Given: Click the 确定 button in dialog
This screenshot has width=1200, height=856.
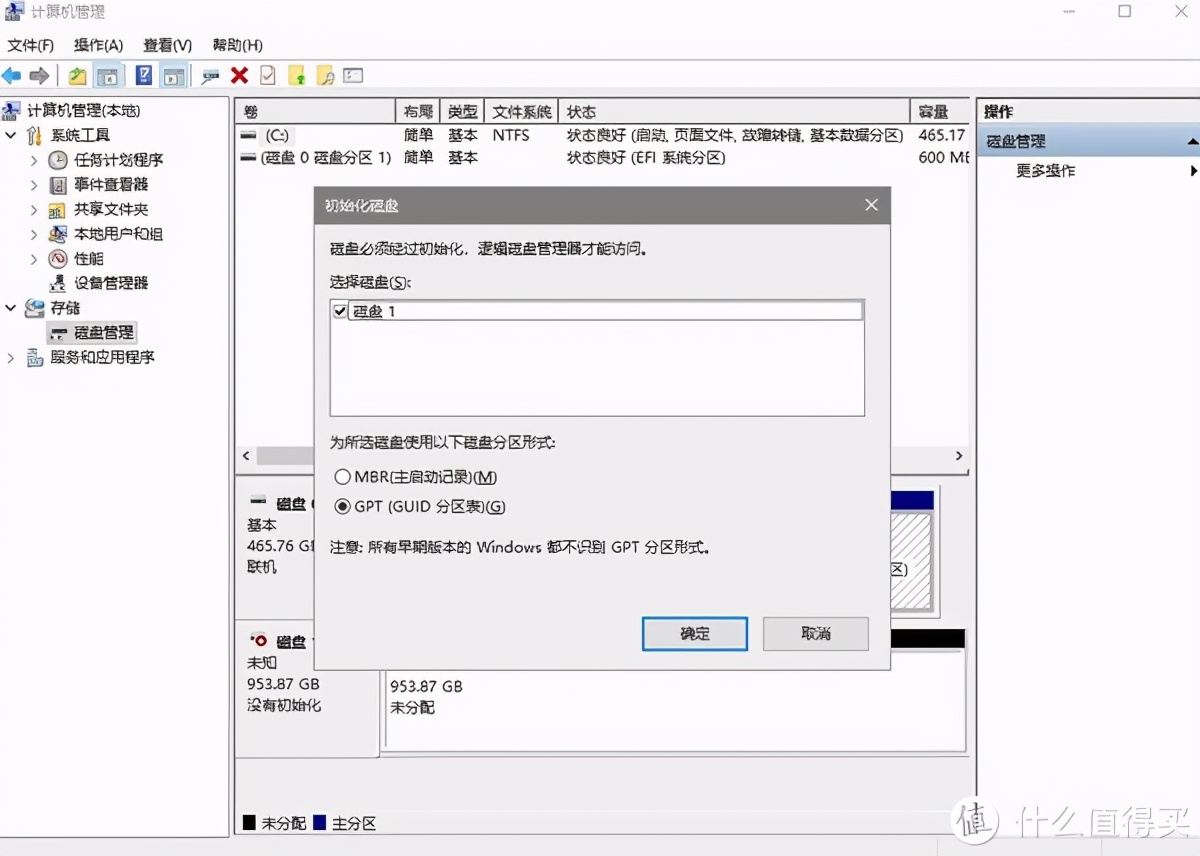Looking at the screenshot, I should click(695, 634).
